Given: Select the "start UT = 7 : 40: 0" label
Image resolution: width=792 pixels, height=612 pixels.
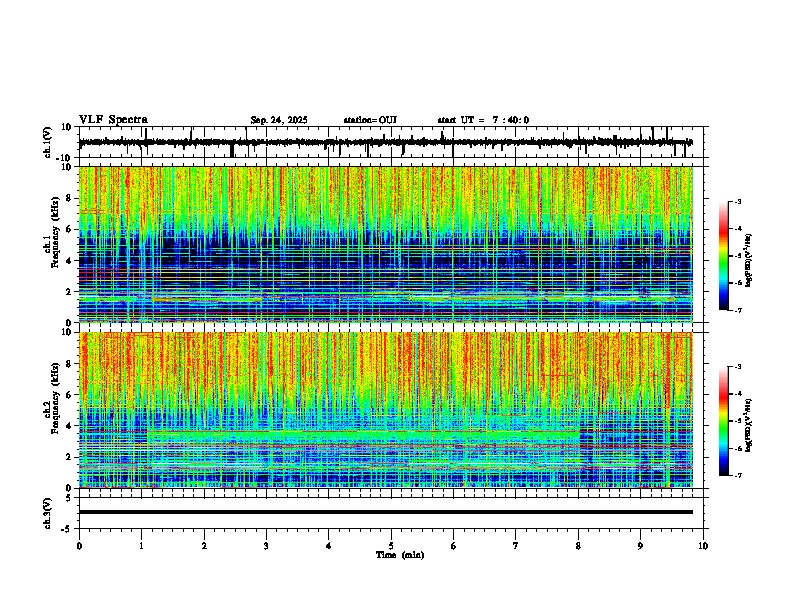Looking at the screenshot, I should (483, 120).
